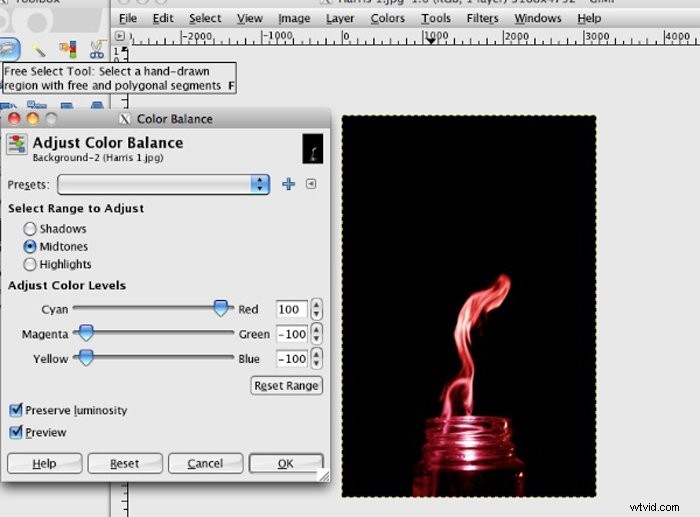700x517 pixels.
Task: Pick the Scissors Select tool
Action: click(x=97, y=47)
